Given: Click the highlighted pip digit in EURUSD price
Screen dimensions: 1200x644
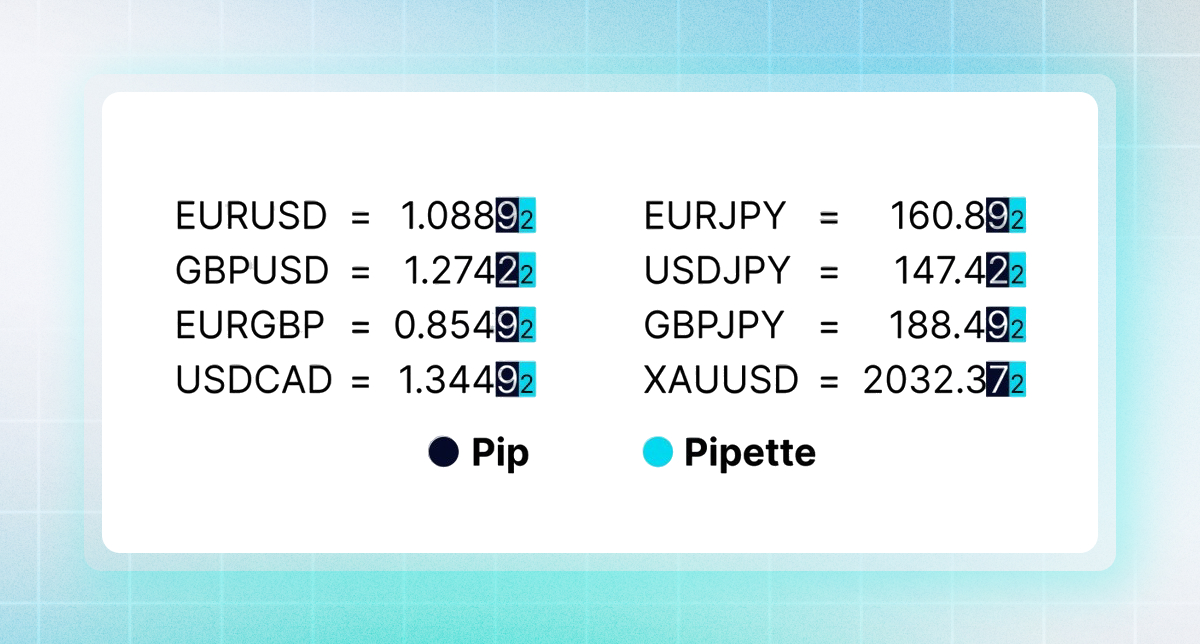Looking at the screenshot, I should pyautogui.click(x=507, y=216).
